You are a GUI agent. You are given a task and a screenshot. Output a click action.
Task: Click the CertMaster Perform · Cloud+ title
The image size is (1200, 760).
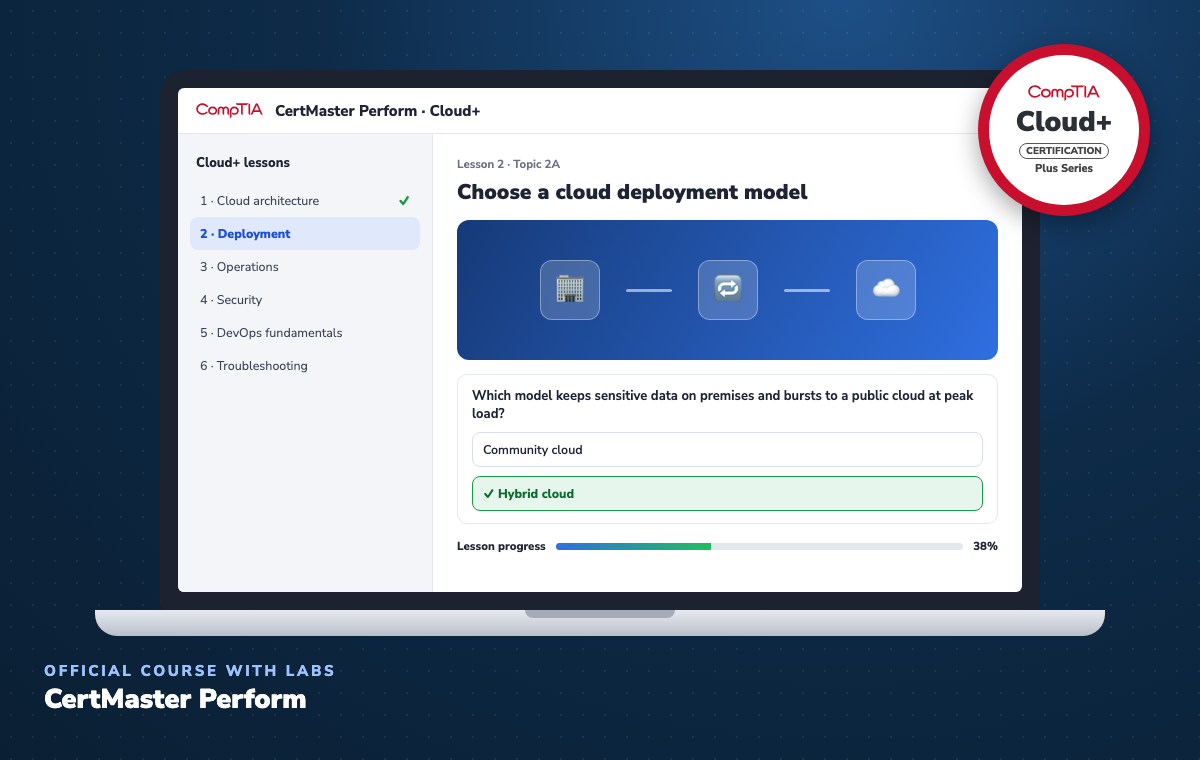coord(378,111)
